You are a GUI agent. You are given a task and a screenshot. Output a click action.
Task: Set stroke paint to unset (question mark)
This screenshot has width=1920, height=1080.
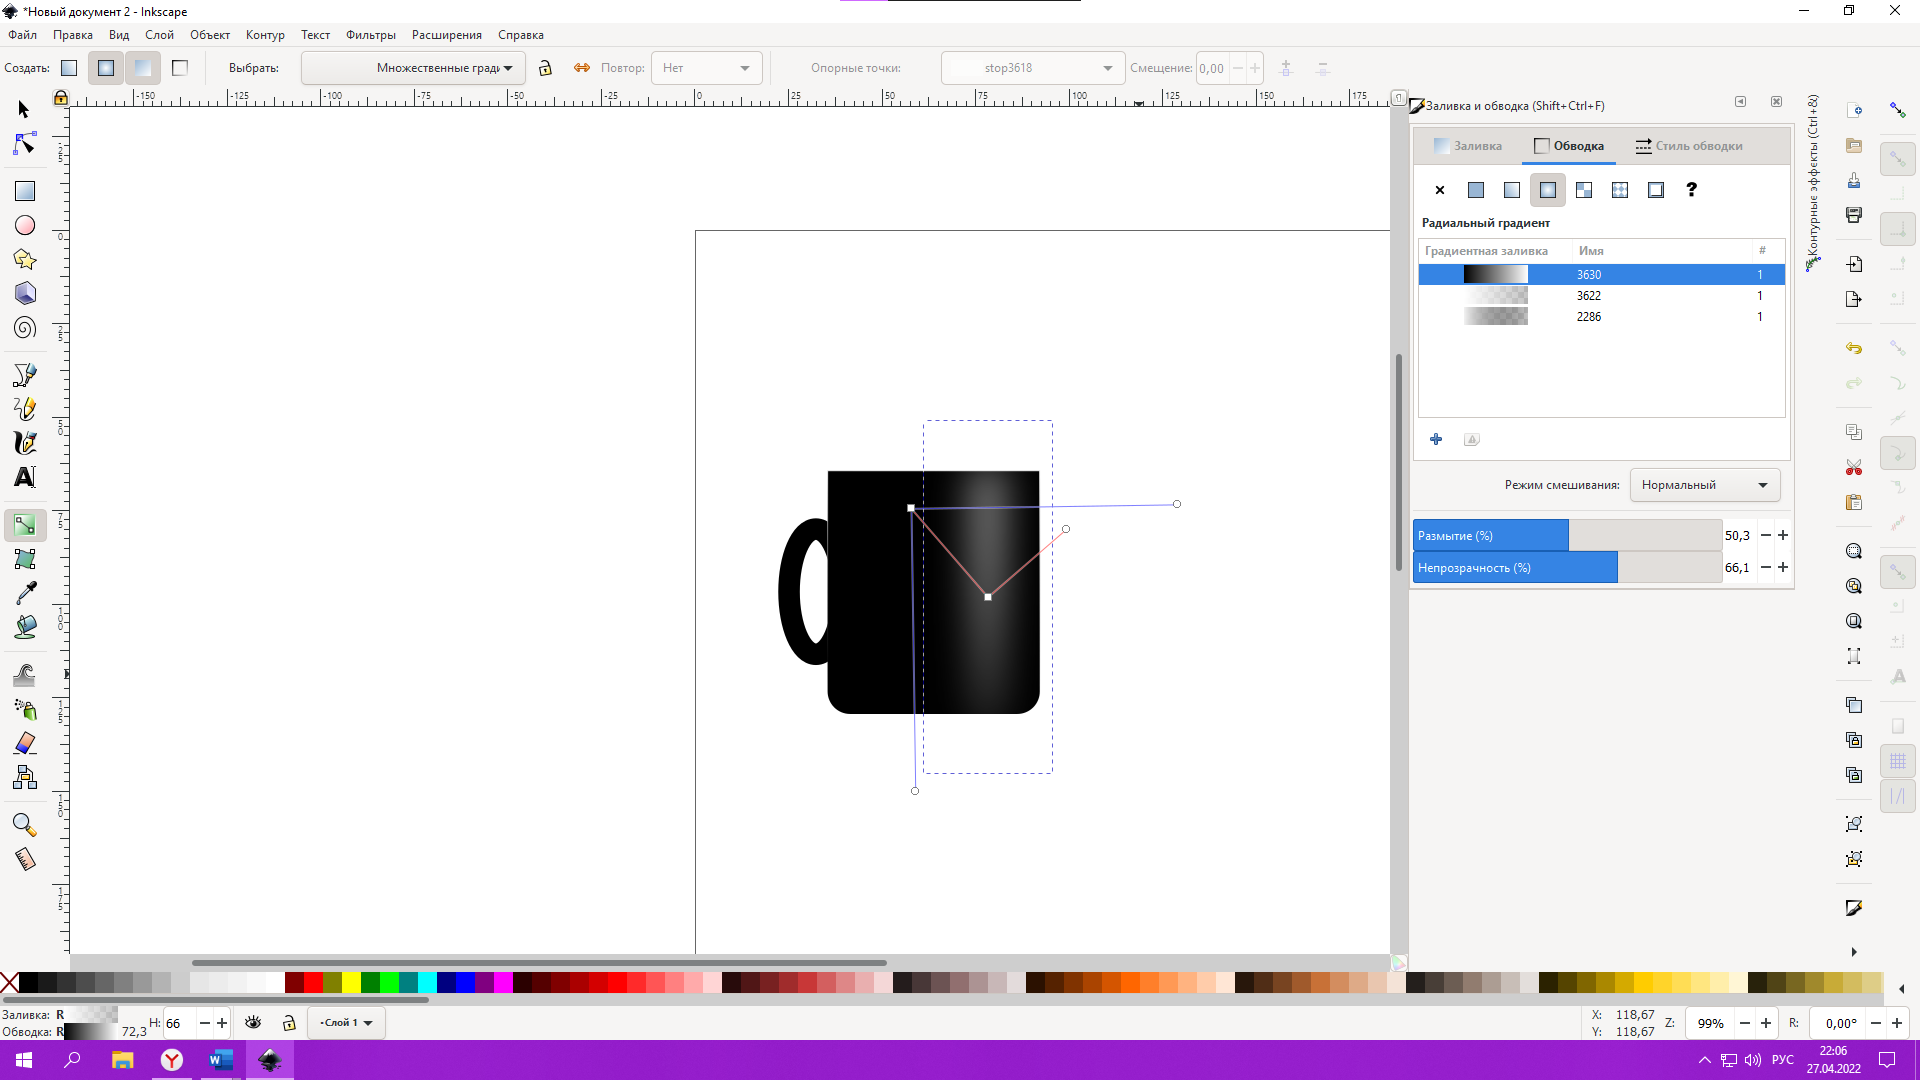pyautogui.click(x=1692, y=190)
